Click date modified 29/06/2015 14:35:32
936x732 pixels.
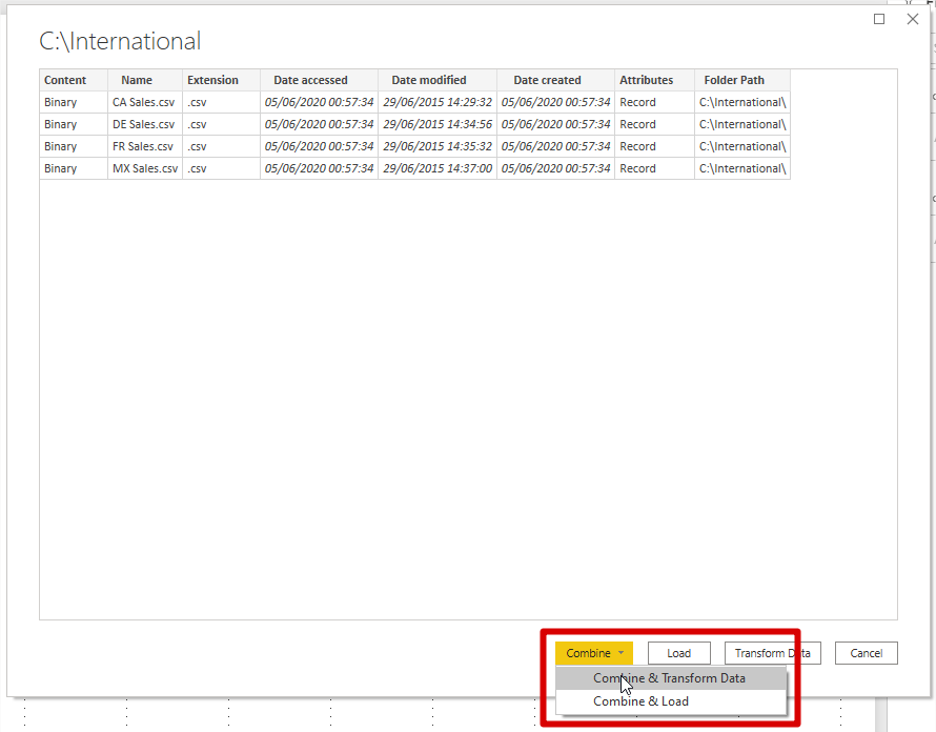tap(438, 146)
